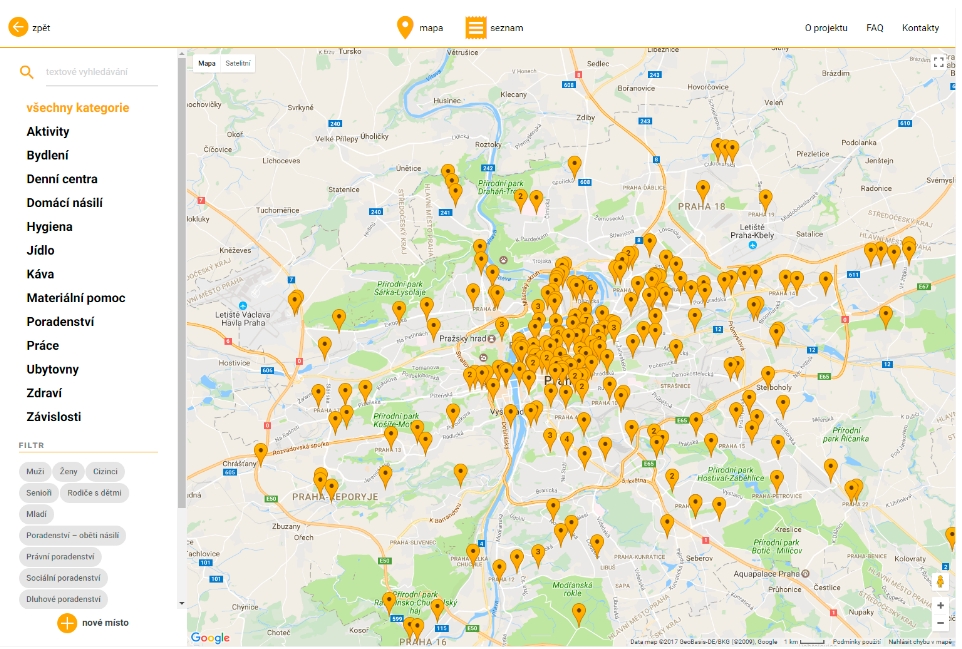Click the sidebar scrollbar down arrow
The width and height of the screenshot is (962, 649).
(182, 603)
